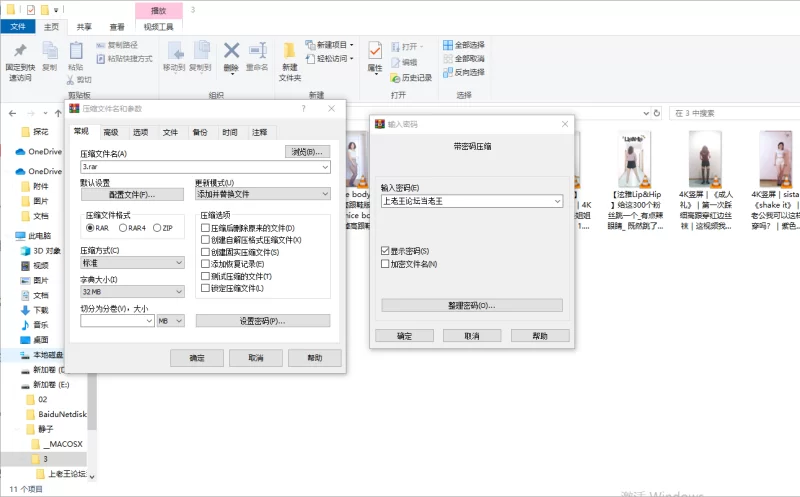Switch to the Options tab in archive dialog
This screenshot has height=497, width=800.
coord(140,132)
